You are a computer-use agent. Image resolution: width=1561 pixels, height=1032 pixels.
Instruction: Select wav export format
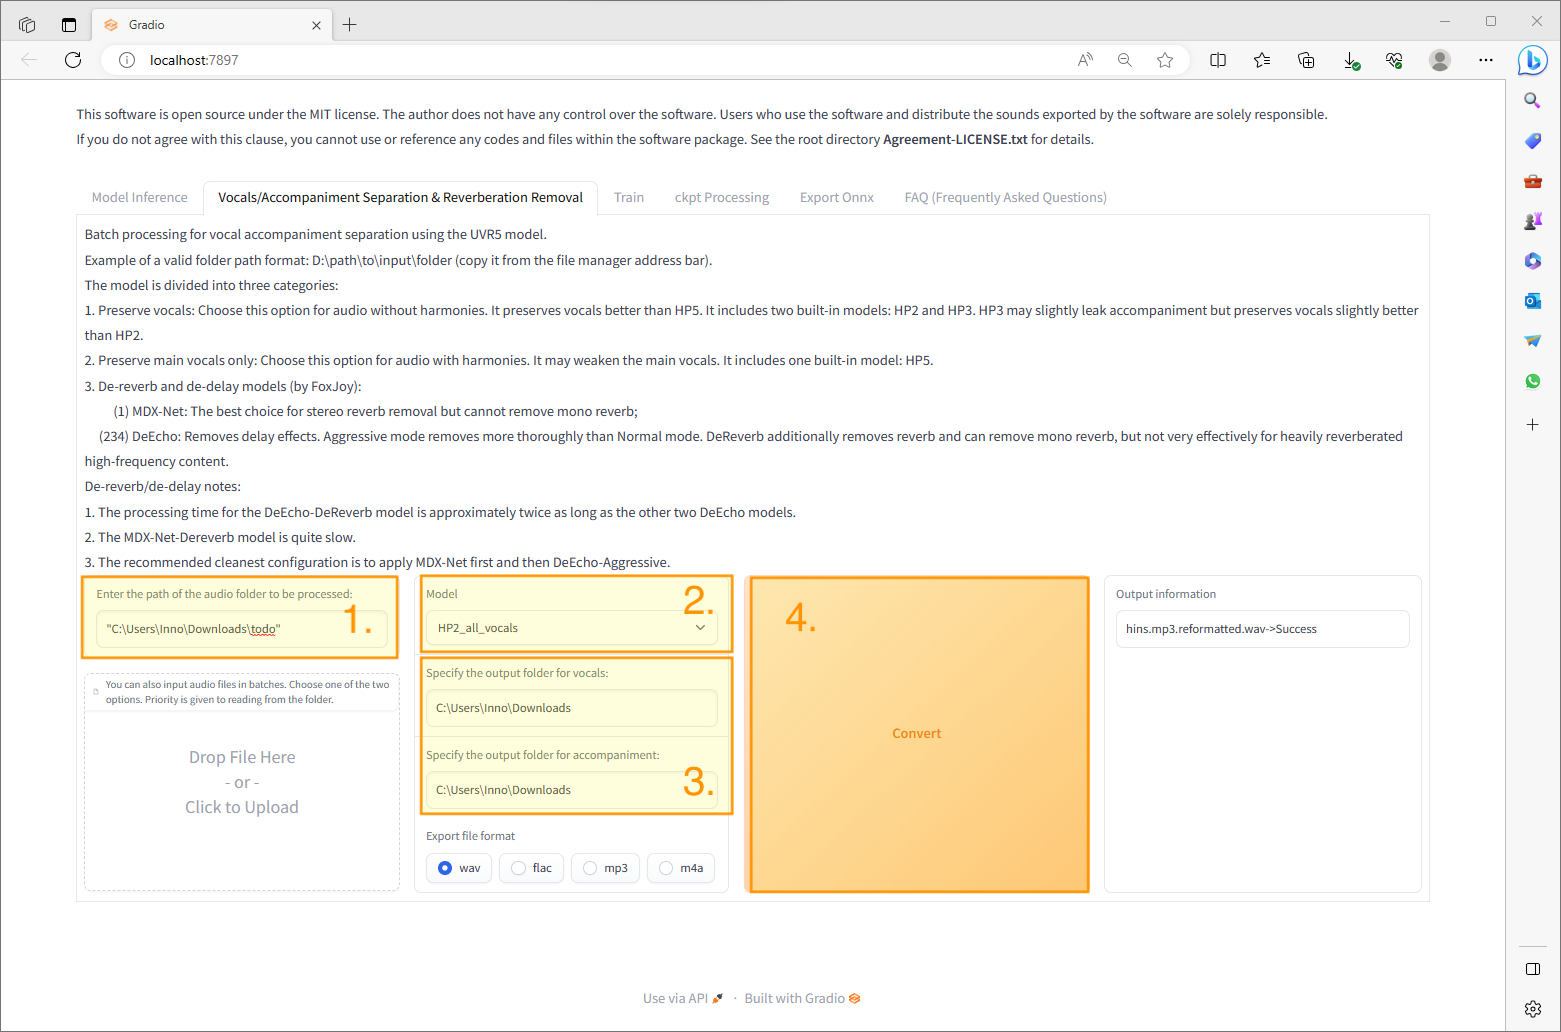pos(459,868)
